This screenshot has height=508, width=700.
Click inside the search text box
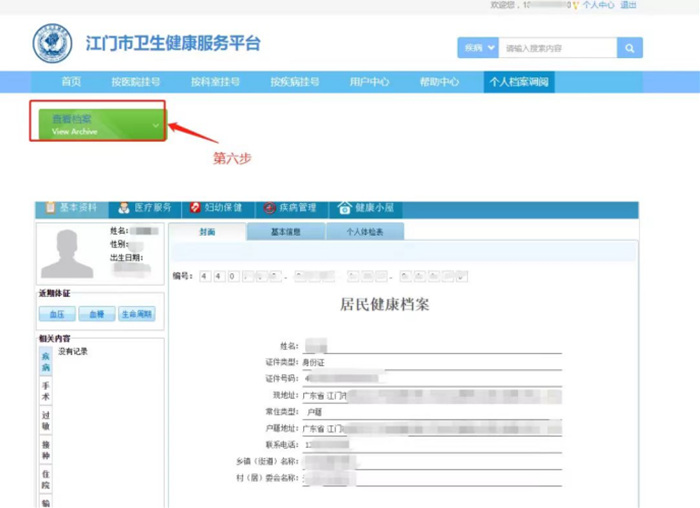tap(557, 47)
